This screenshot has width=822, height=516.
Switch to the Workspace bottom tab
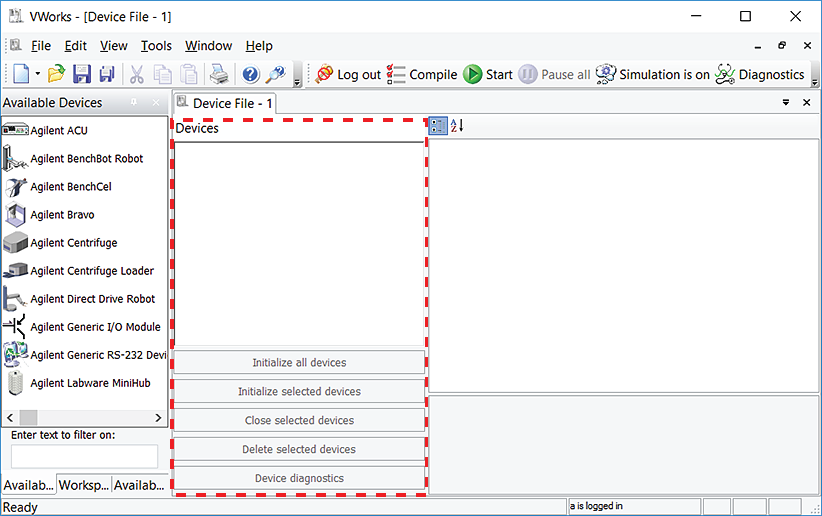pyautogui.click(x=83, y=485)
